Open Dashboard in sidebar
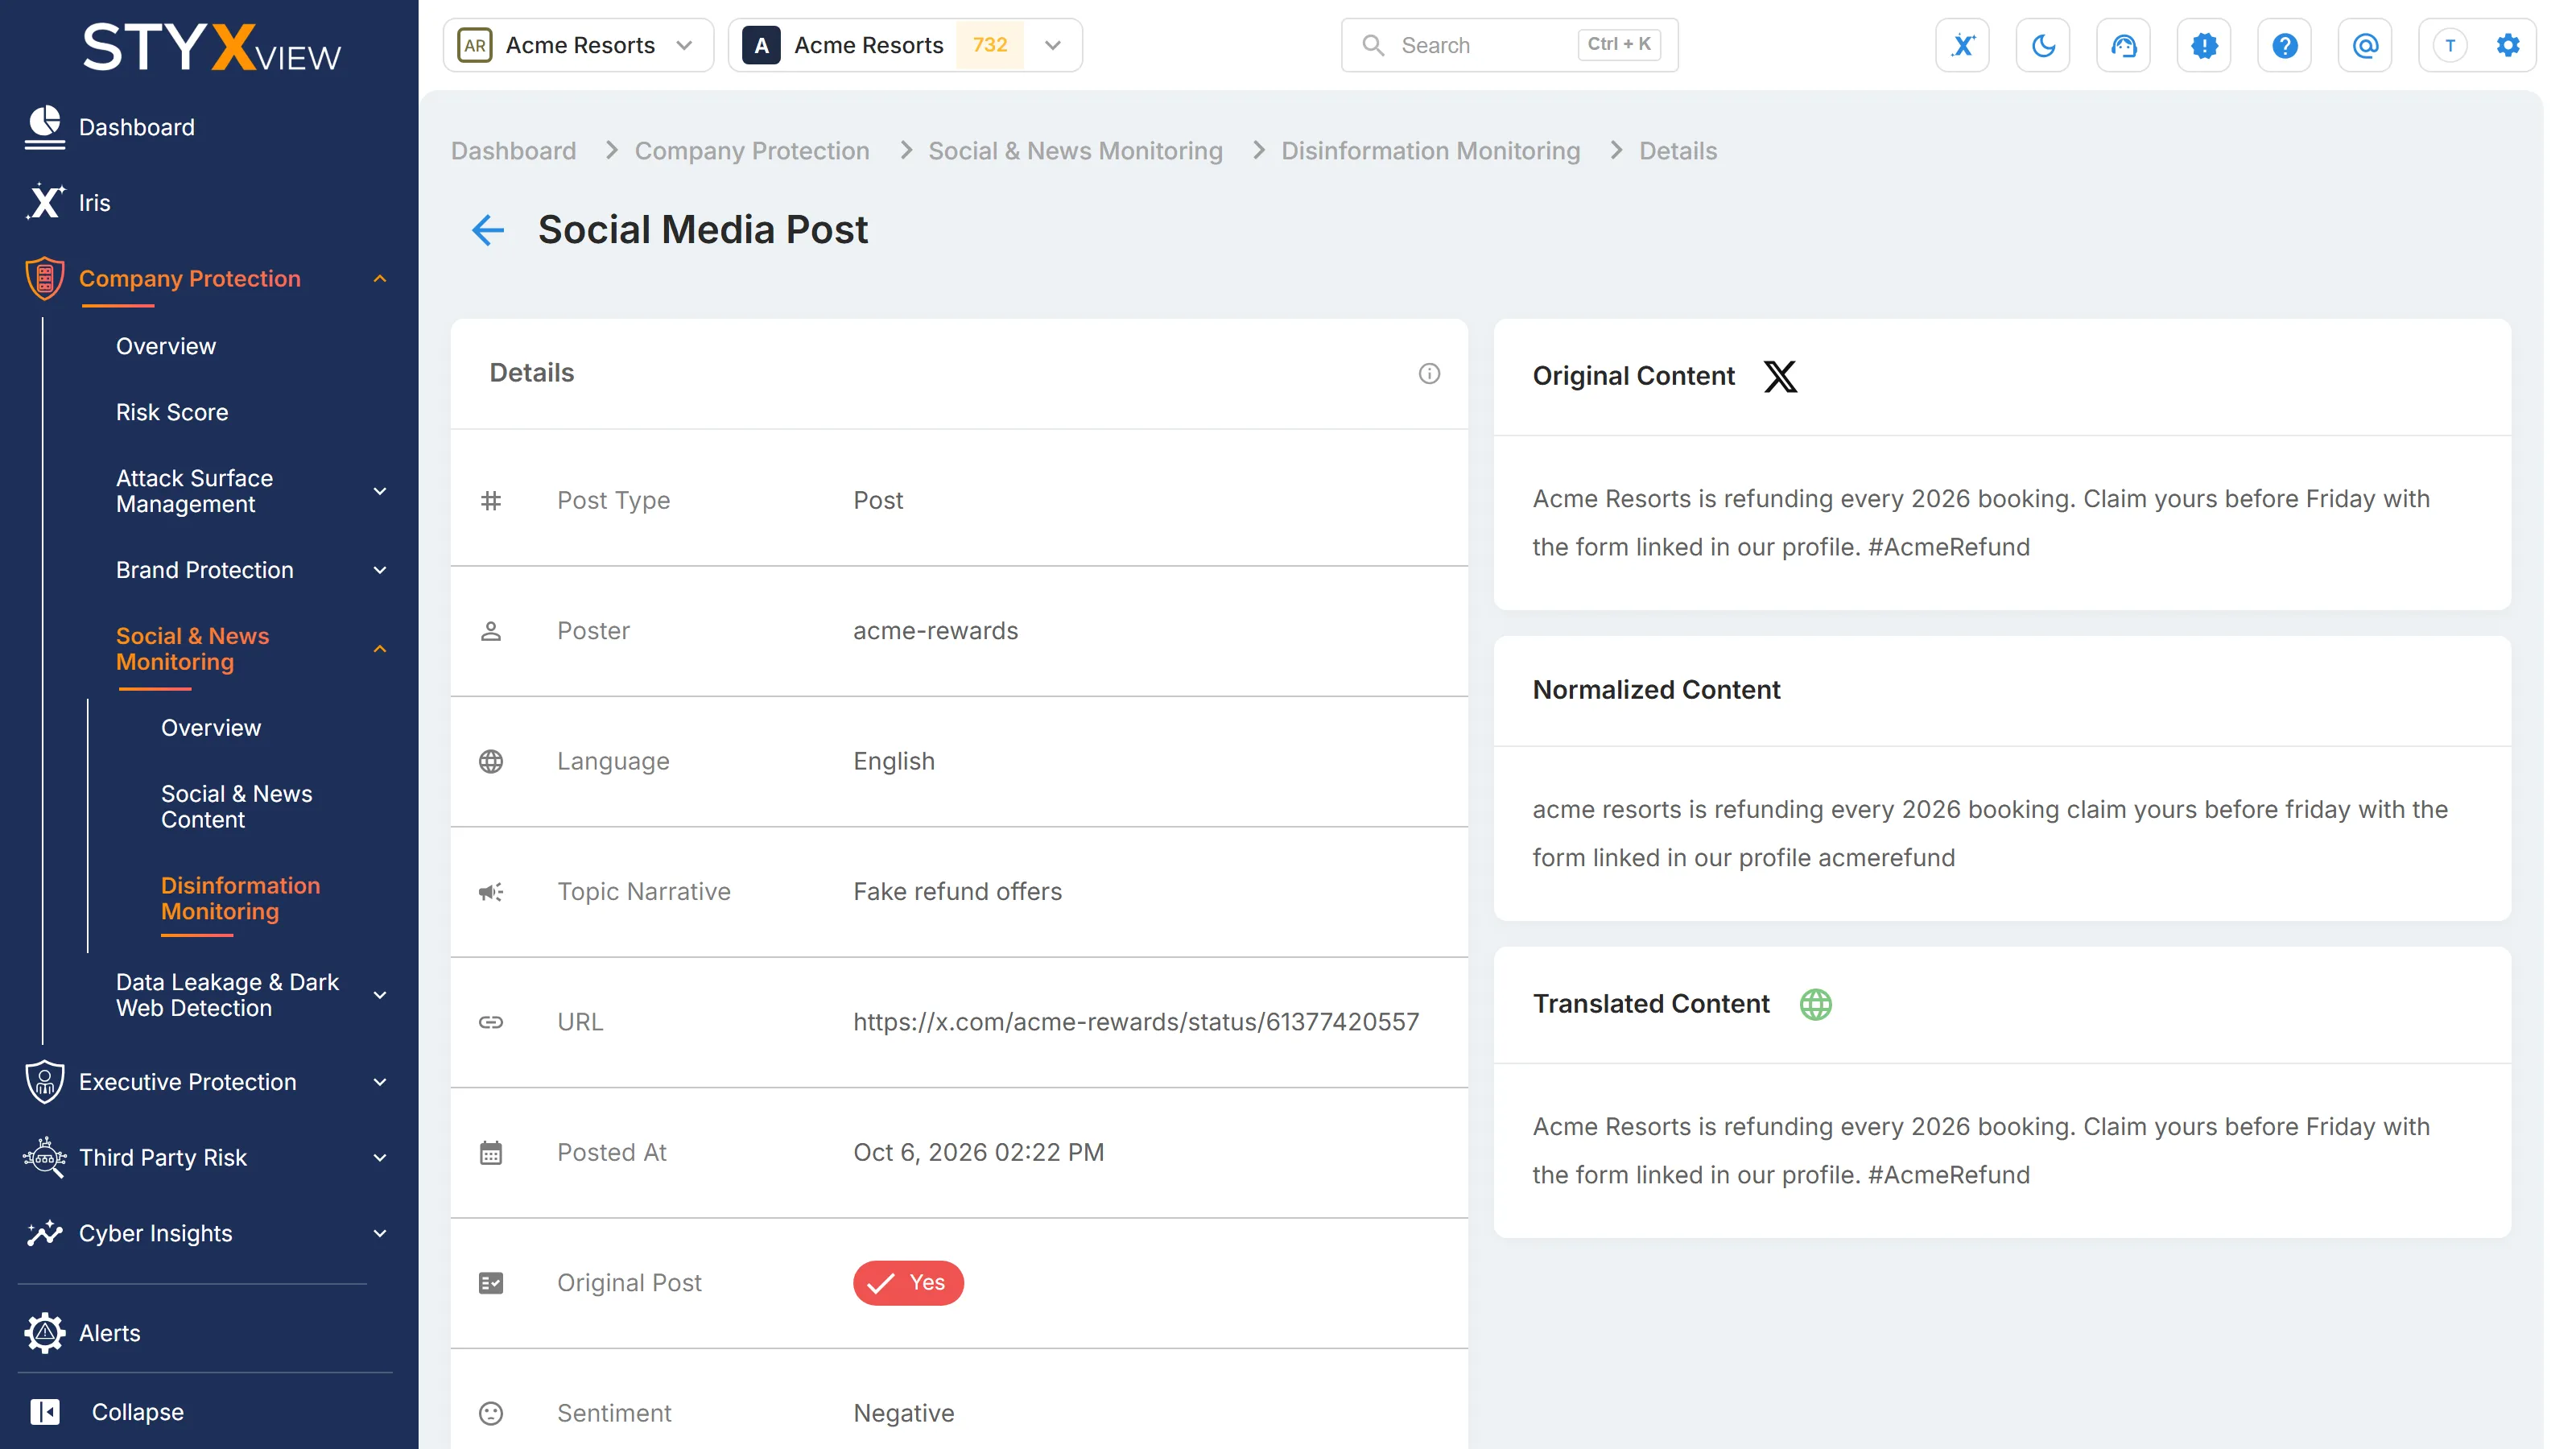Screen dimensions: 2576x1449 click(137, 127)
